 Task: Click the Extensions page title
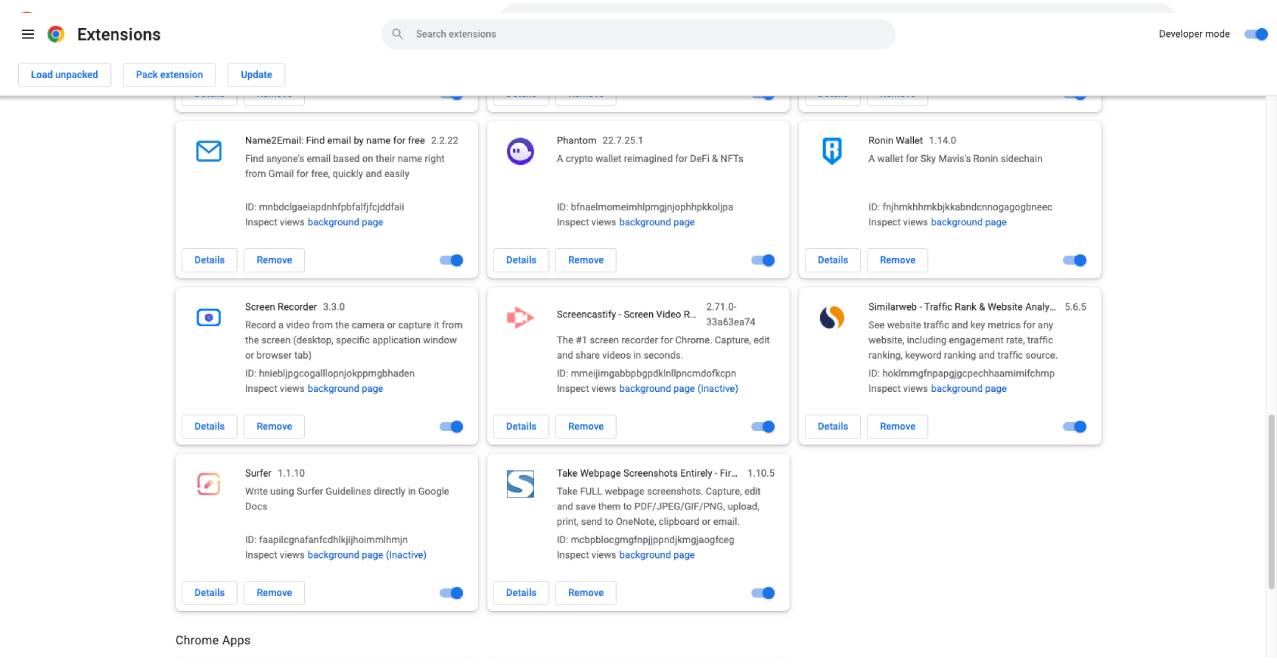(119, 34)
